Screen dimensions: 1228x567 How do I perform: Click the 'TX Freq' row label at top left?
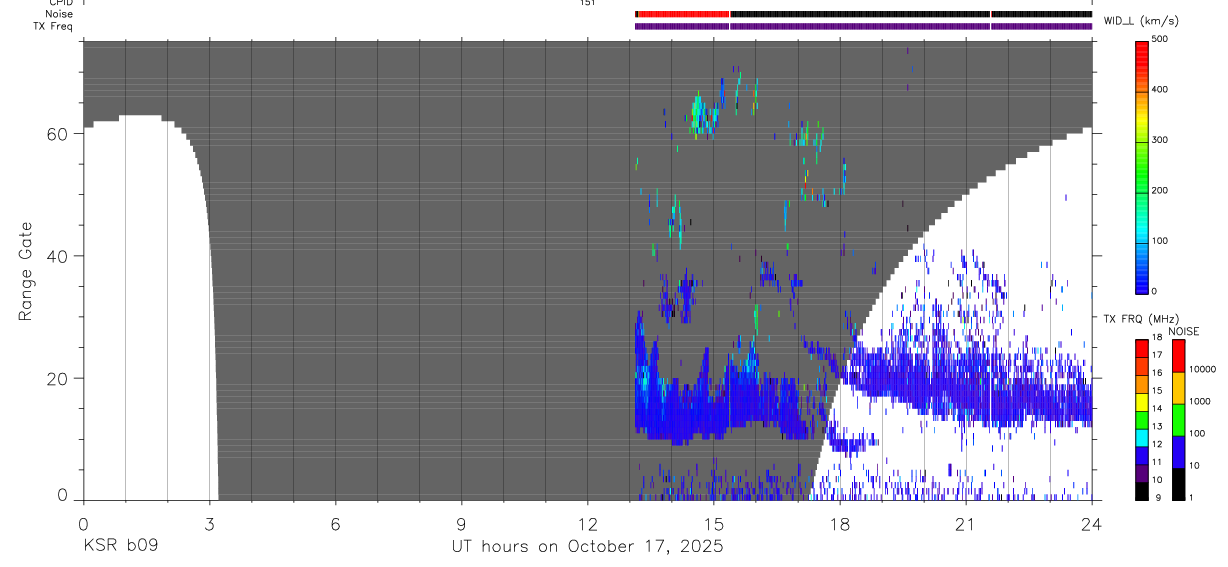[53, 27]
